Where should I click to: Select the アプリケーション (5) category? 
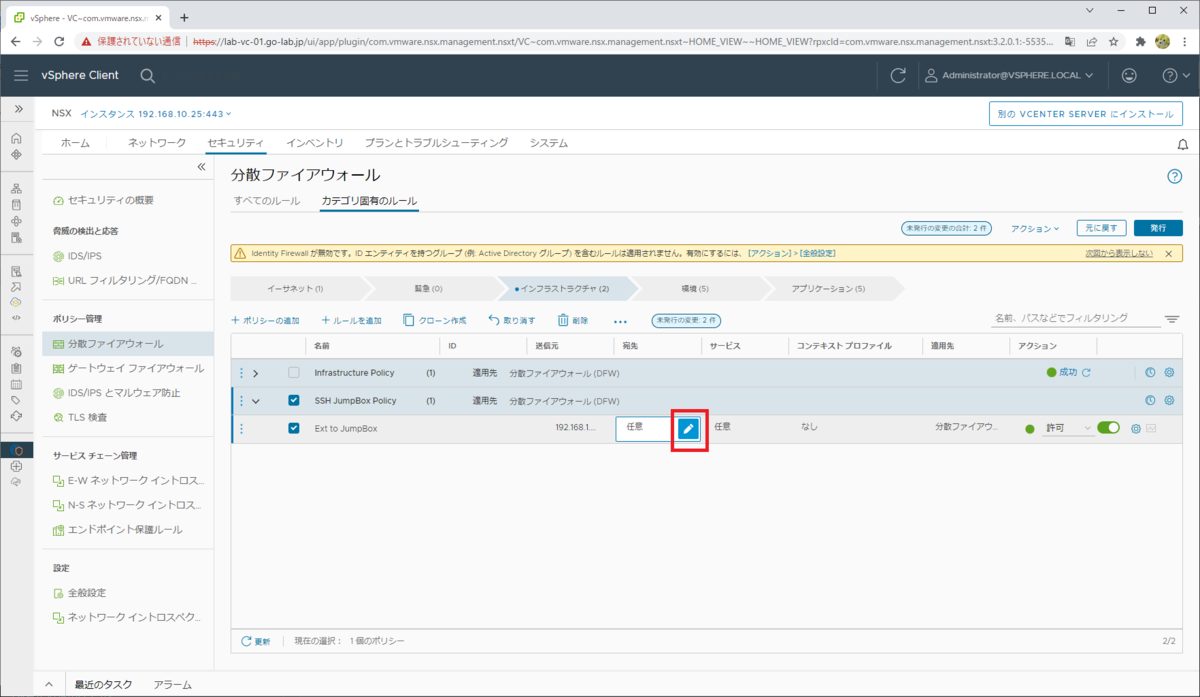point(828,288)
